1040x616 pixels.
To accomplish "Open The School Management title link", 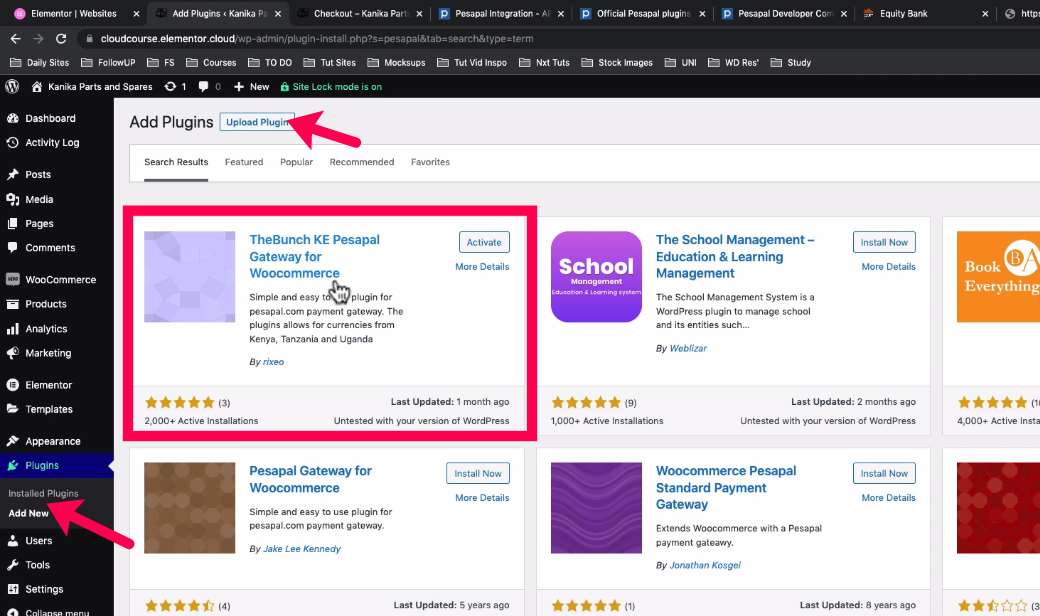I will (735, 257).
